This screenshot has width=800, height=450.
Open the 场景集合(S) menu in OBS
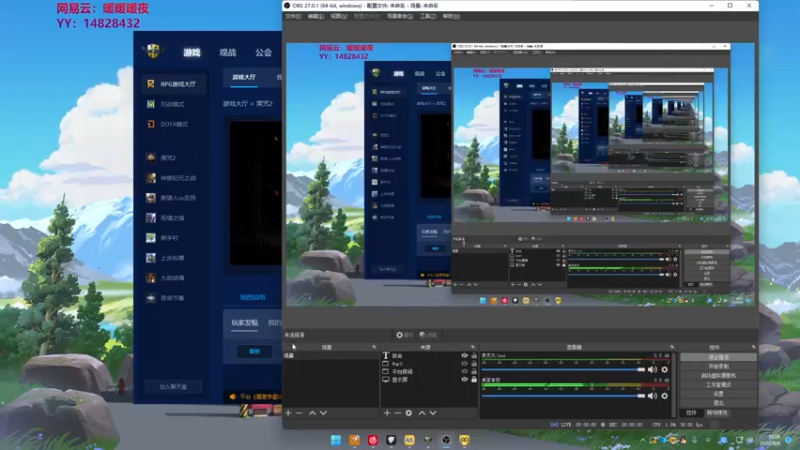click(x=399, y=16)
